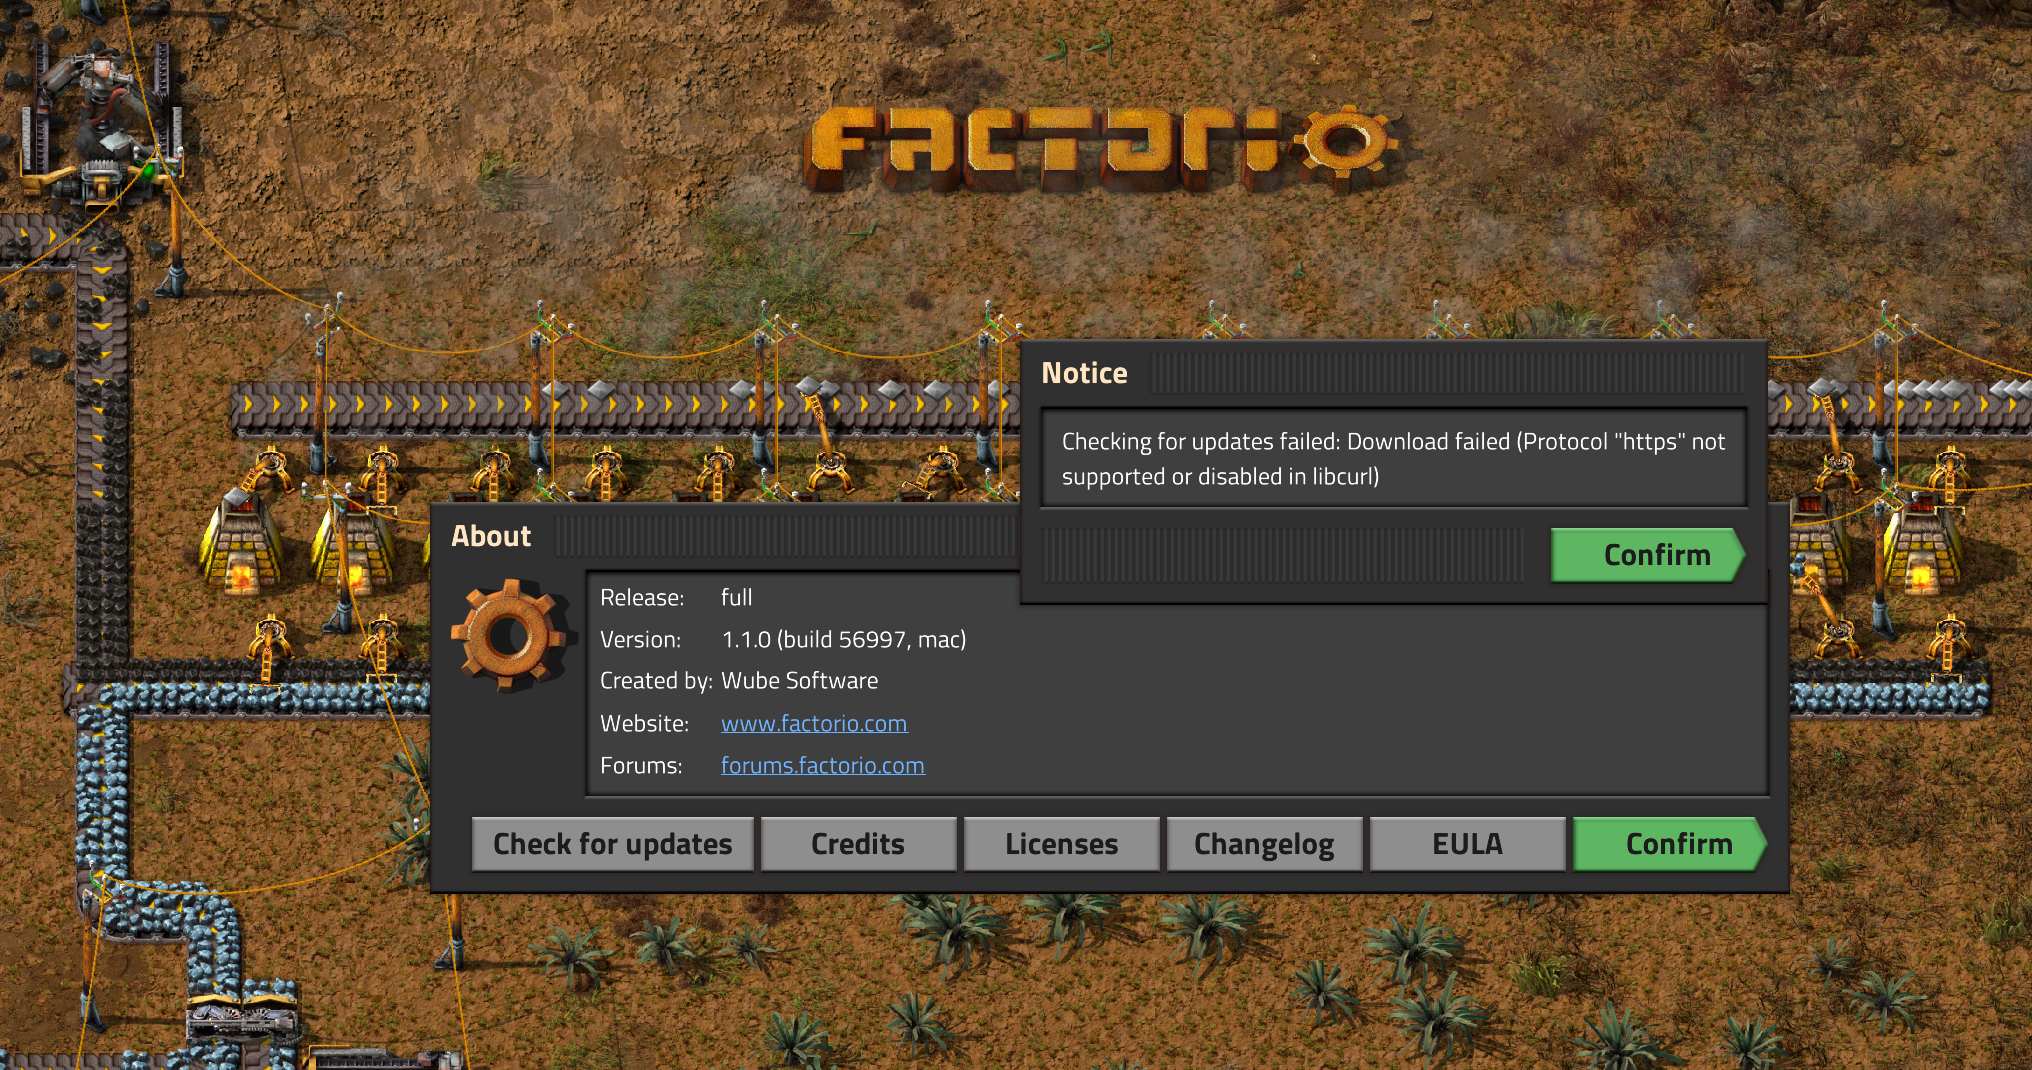2032x1070 pixels.
Task: Click the version 1.1.0 build text
Action: point(844,639)
